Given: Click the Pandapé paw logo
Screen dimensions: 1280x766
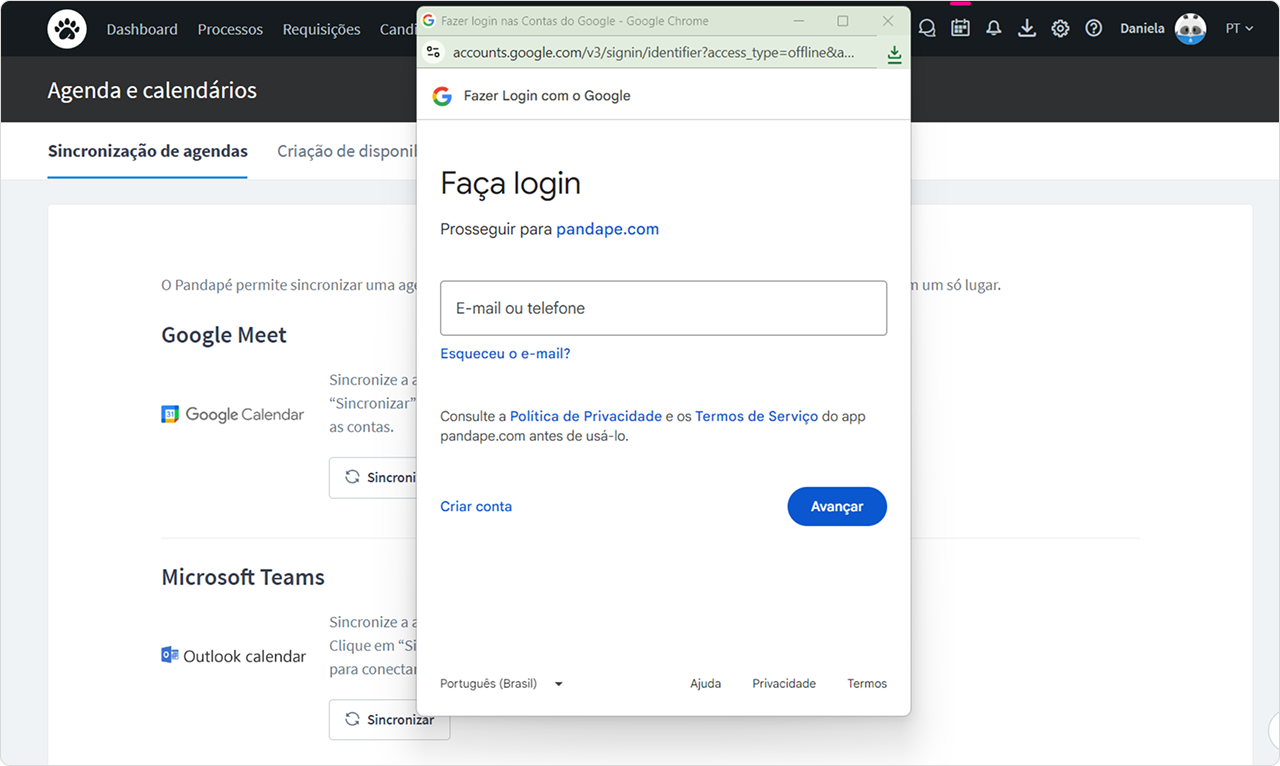Looking at the screenshot, I should 67,29.
